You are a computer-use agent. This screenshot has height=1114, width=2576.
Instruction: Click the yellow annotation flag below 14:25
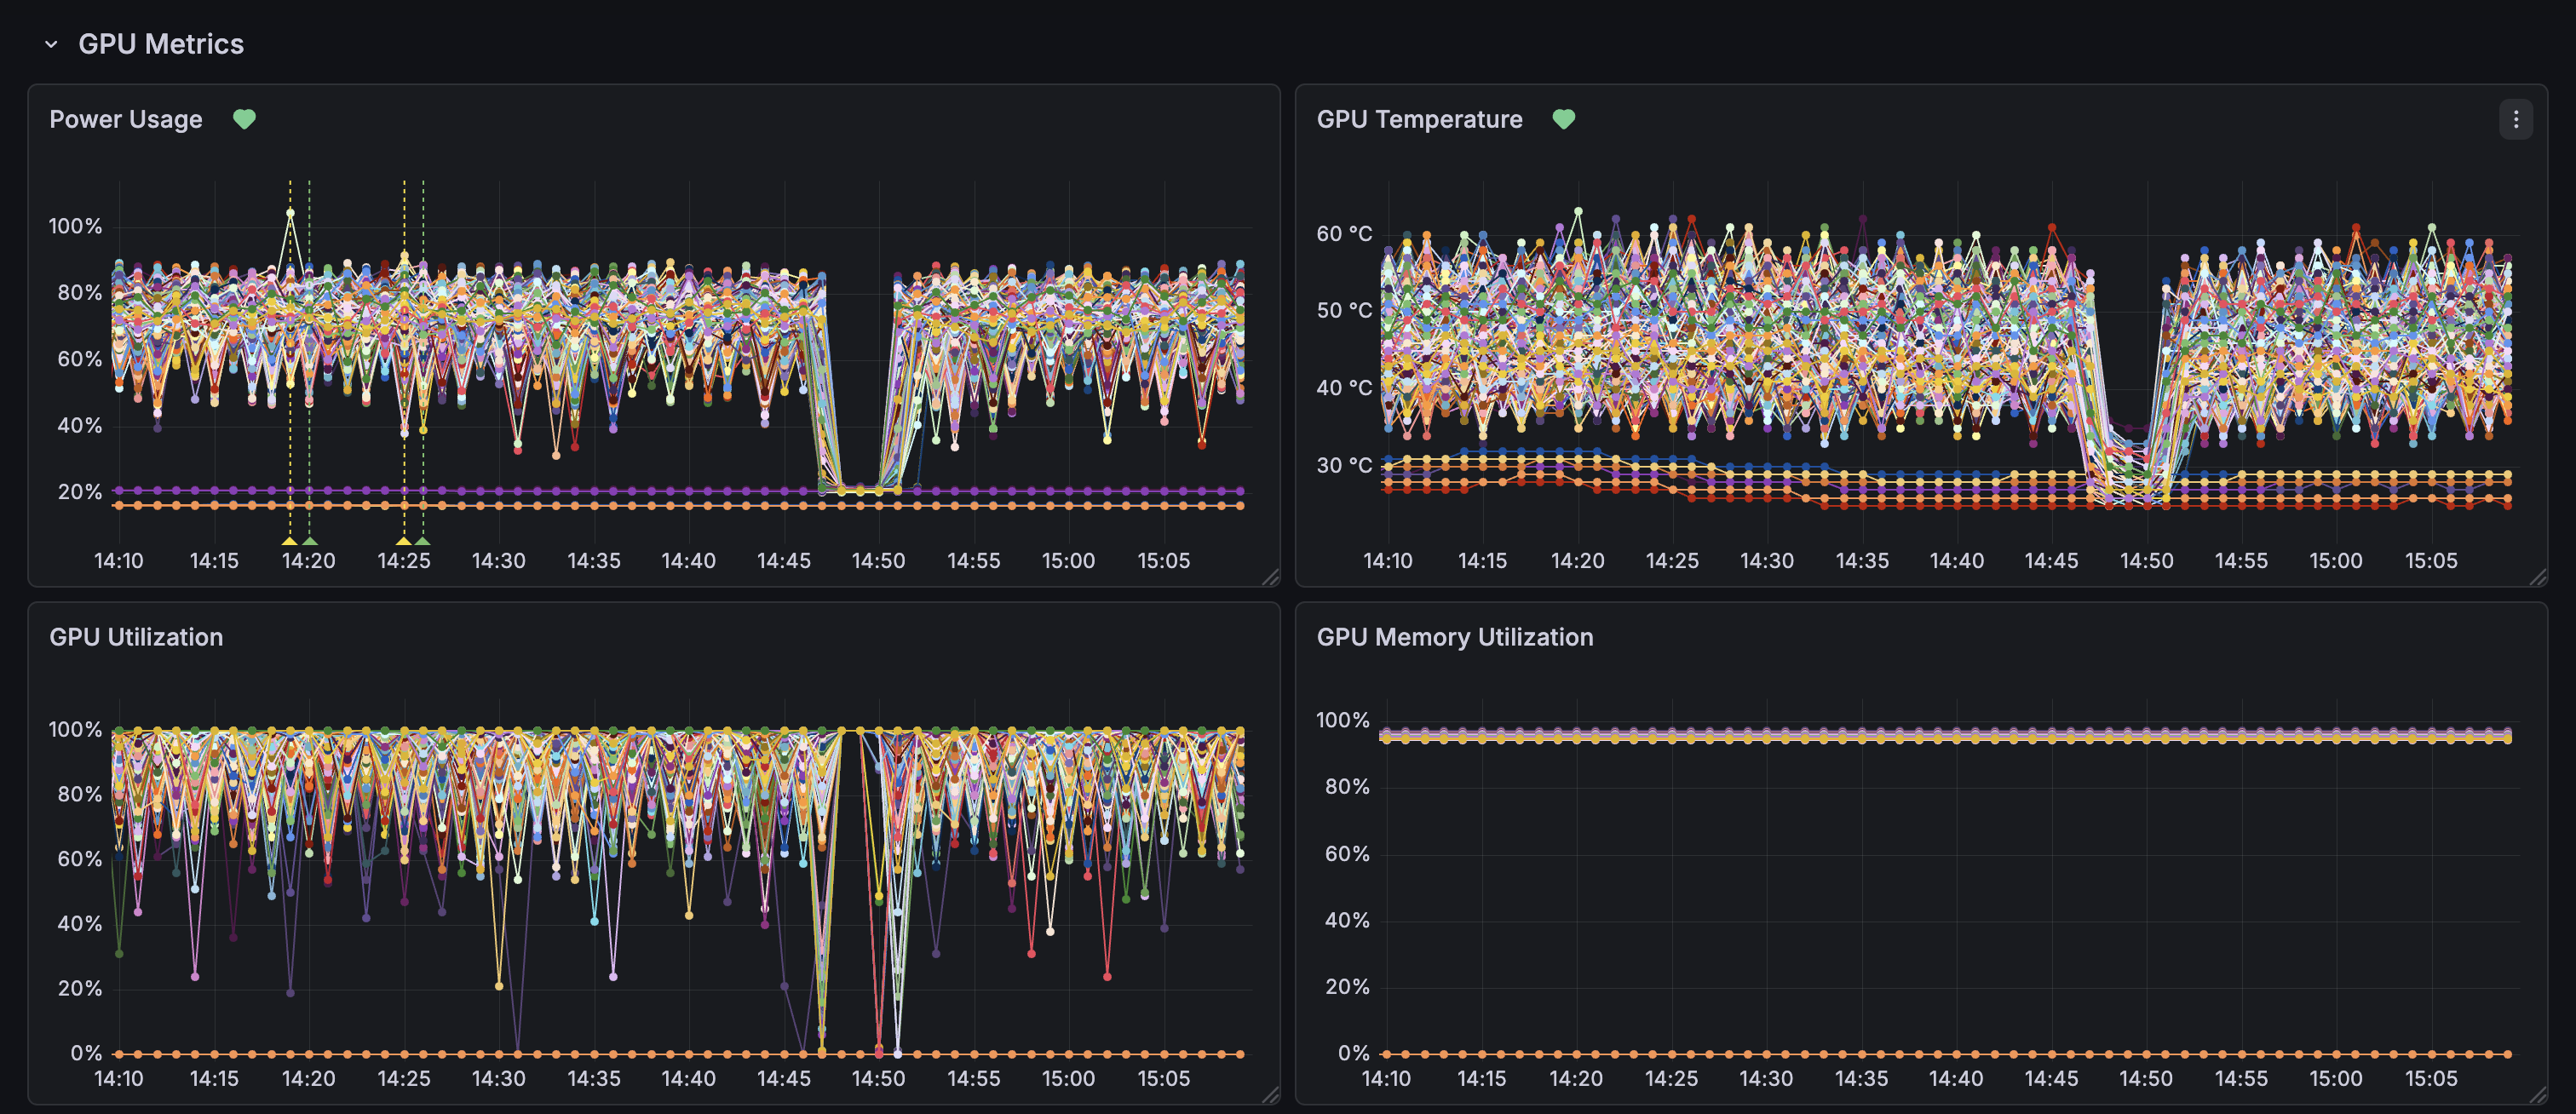(x=404, y=543)
